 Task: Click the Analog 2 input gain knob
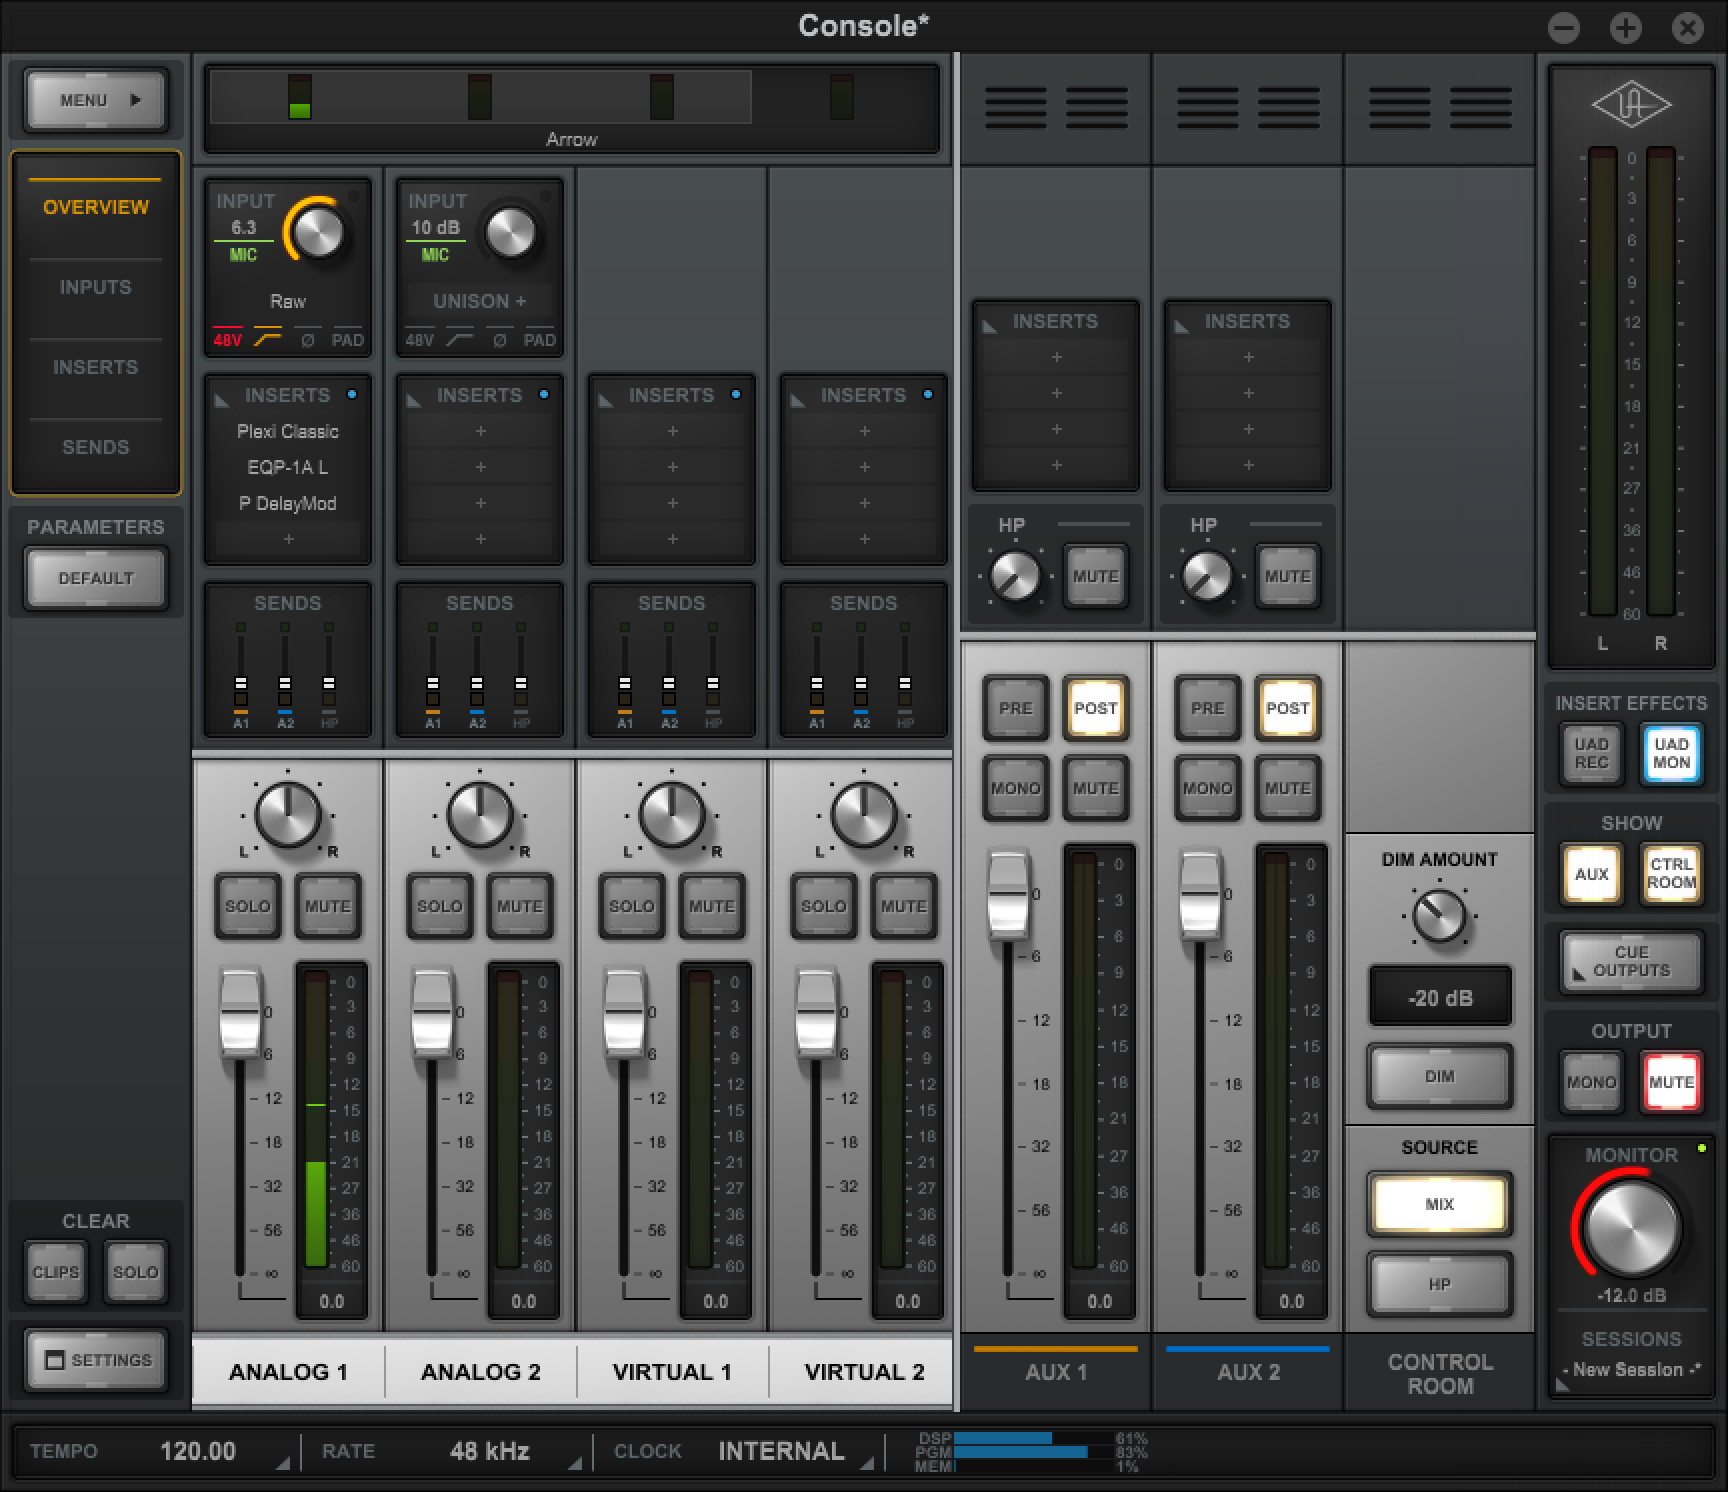(510, 232)
